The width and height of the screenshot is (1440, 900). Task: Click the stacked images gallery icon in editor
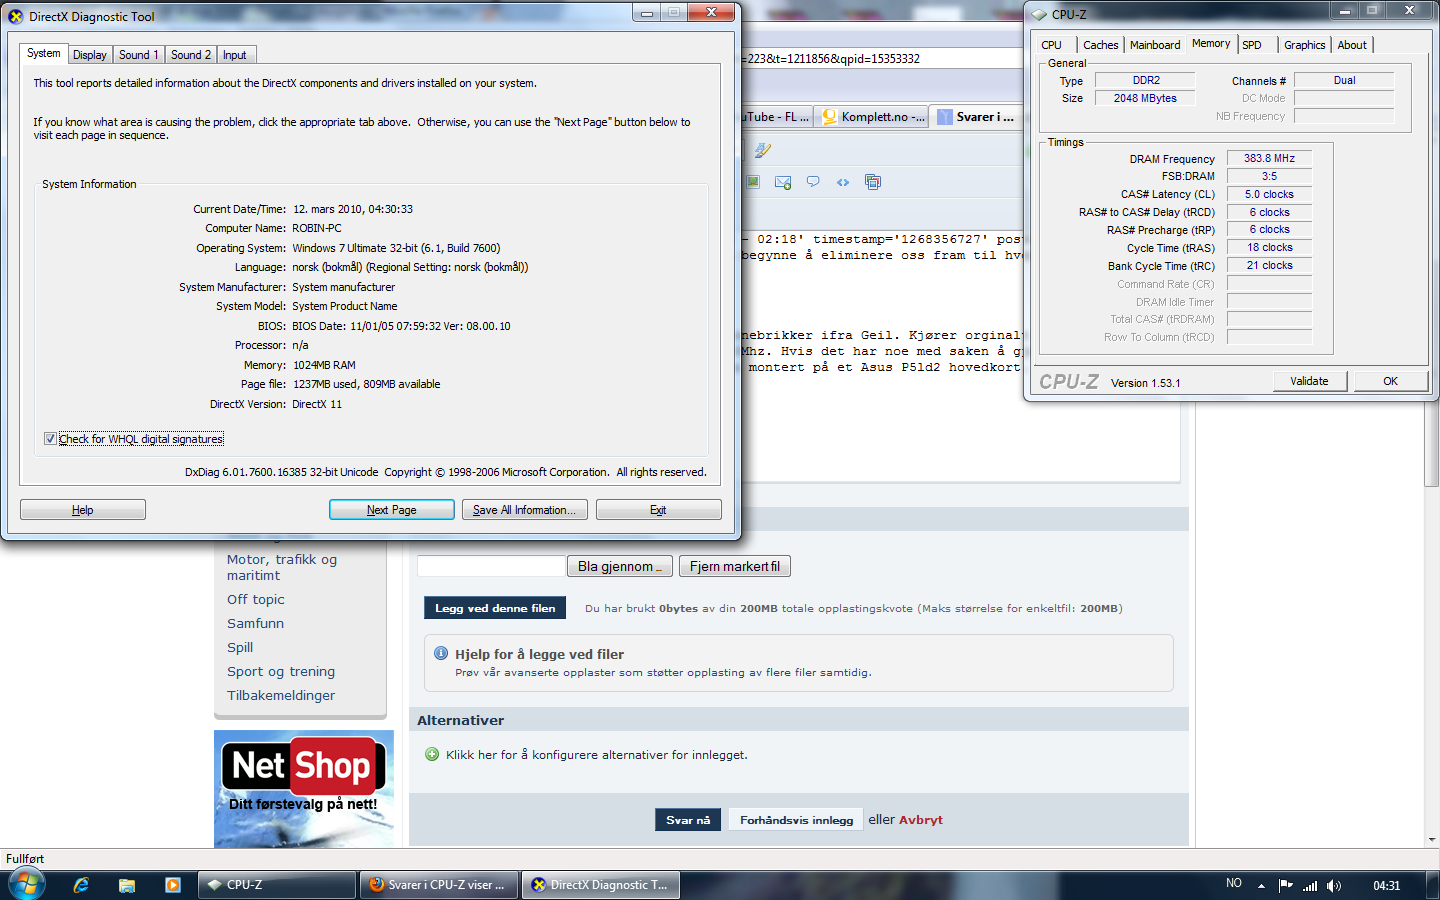873,182
